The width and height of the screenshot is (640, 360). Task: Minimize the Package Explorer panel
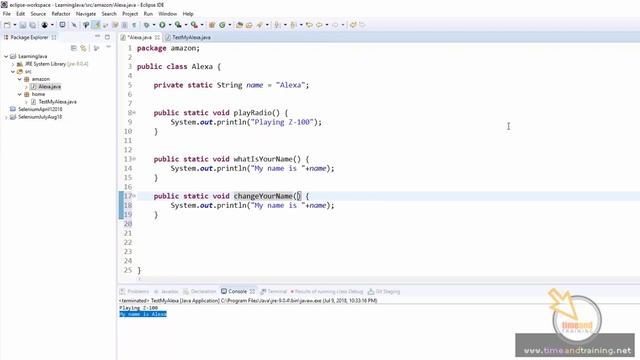click(97, 37)
